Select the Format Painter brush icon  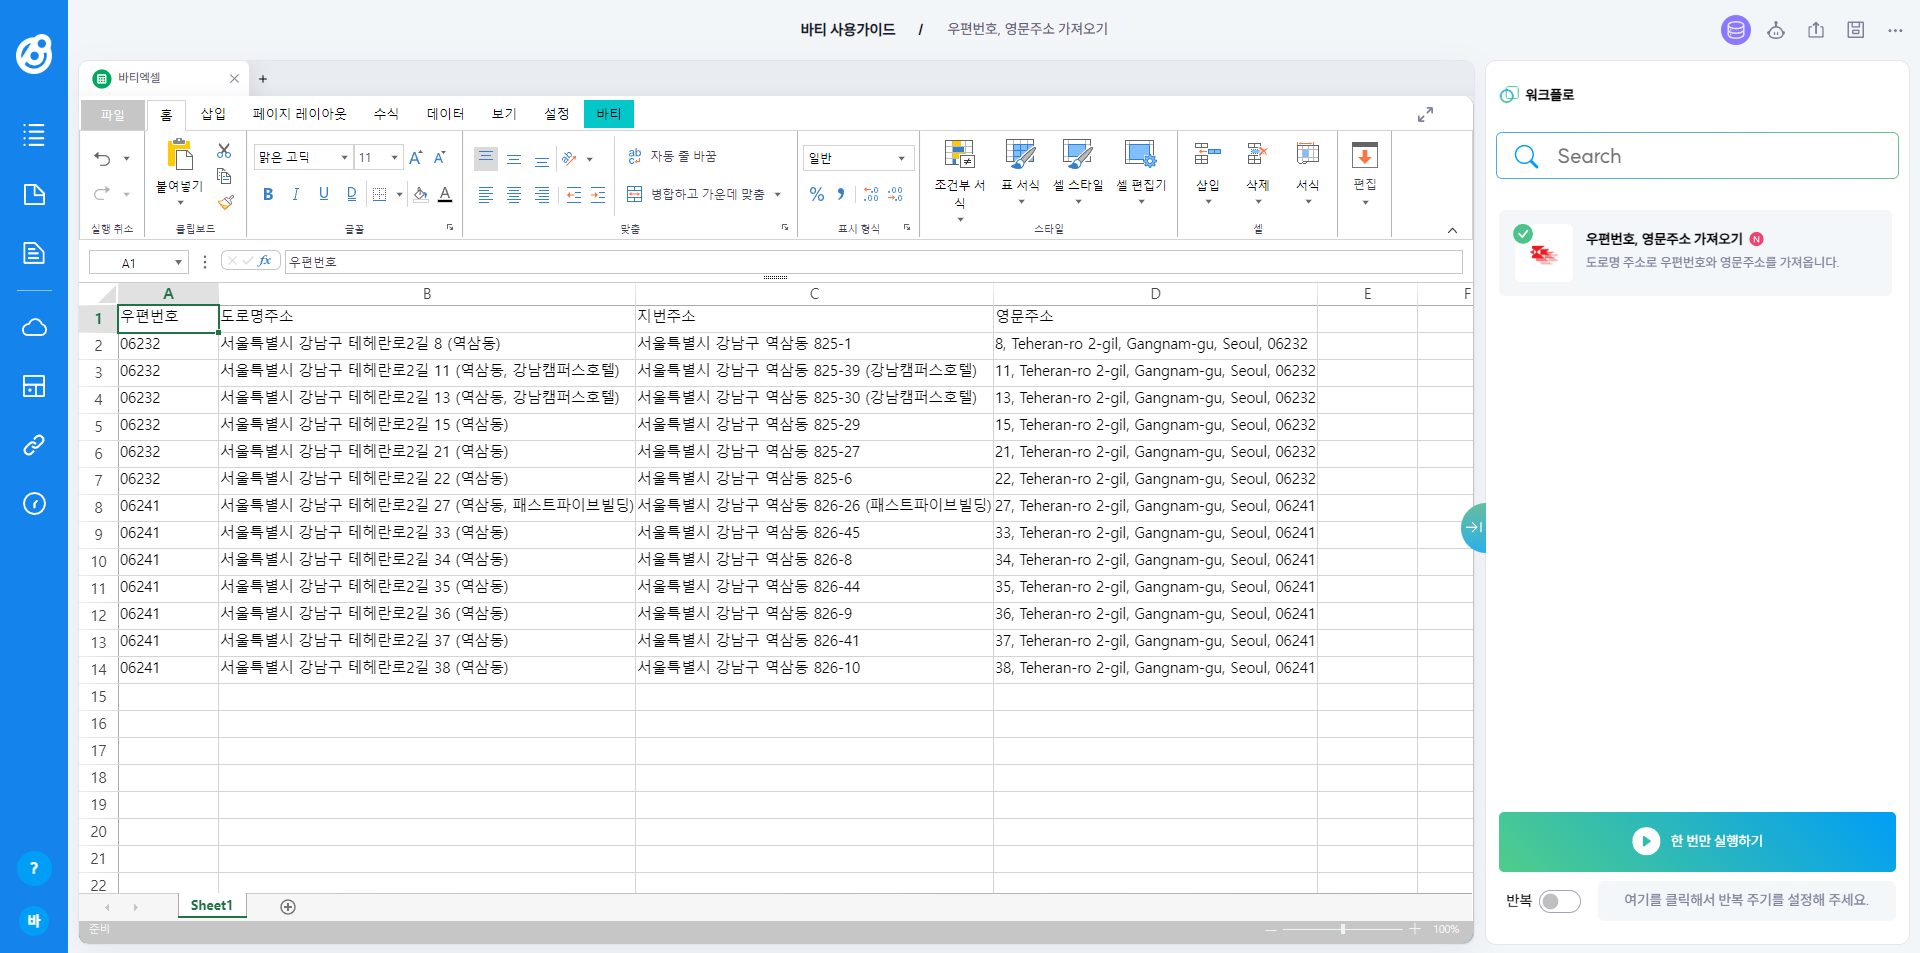pos(226,203)
